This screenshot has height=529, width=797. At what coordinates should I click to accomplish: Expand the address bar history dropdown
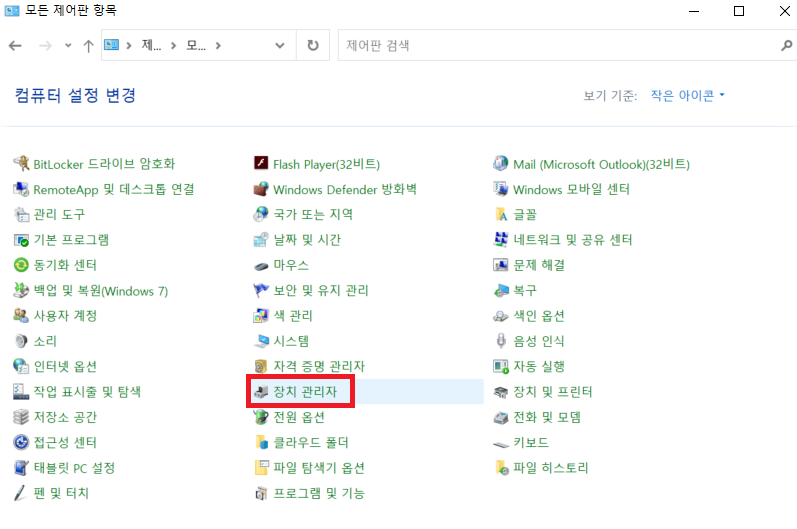coord(280,45)
